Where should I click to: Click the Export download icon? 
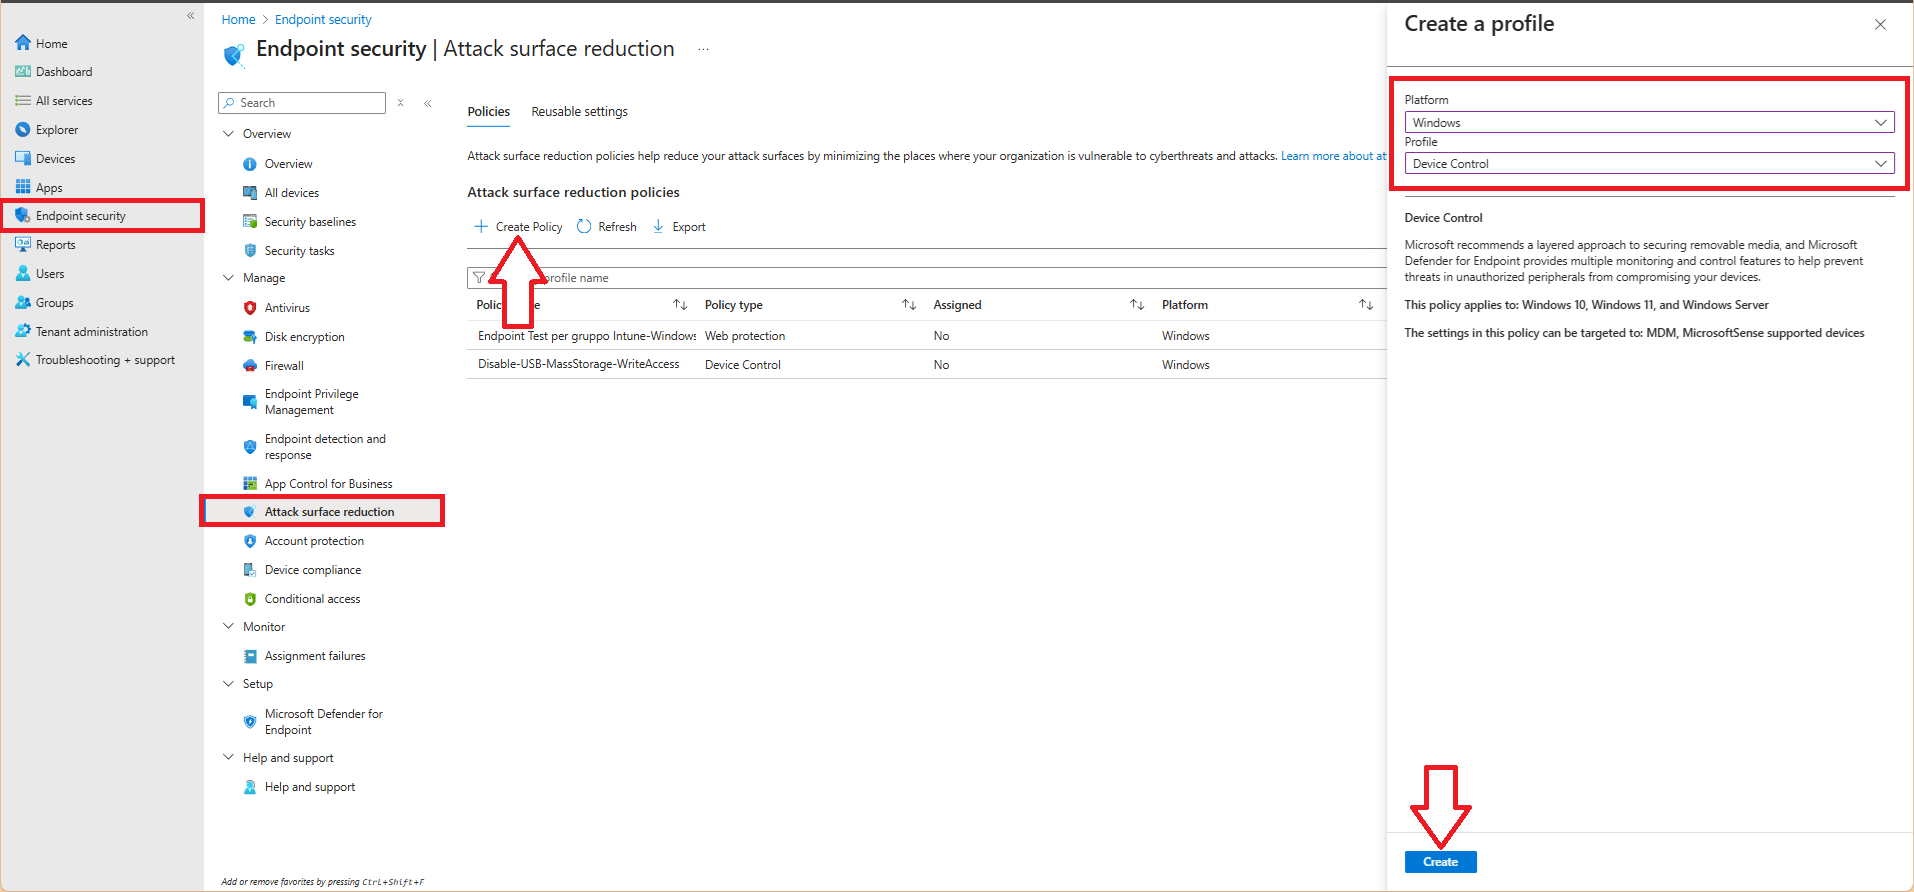[658, 227]
